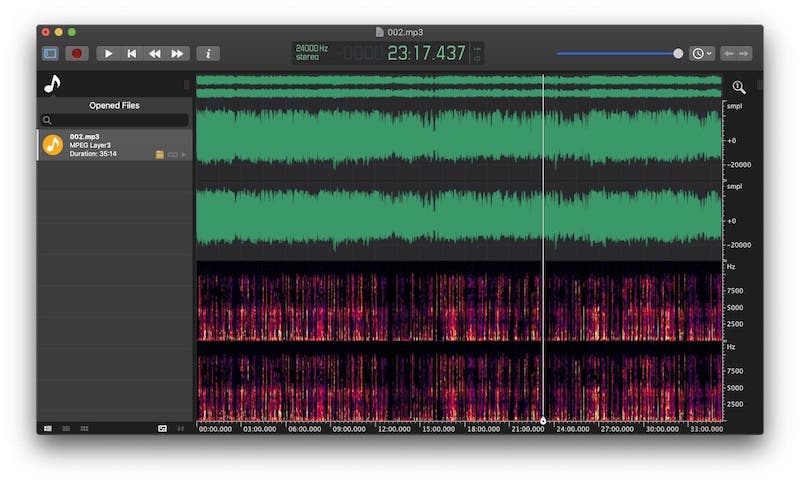The width and height of the screenshot is (800, 483).
Task: Click the fast-forward button
Action: [x=178, y=53]
